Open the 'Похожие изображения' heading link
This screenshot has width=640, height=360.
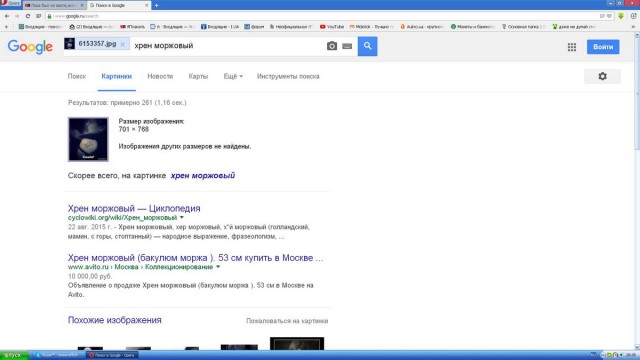tap(115, 320)
